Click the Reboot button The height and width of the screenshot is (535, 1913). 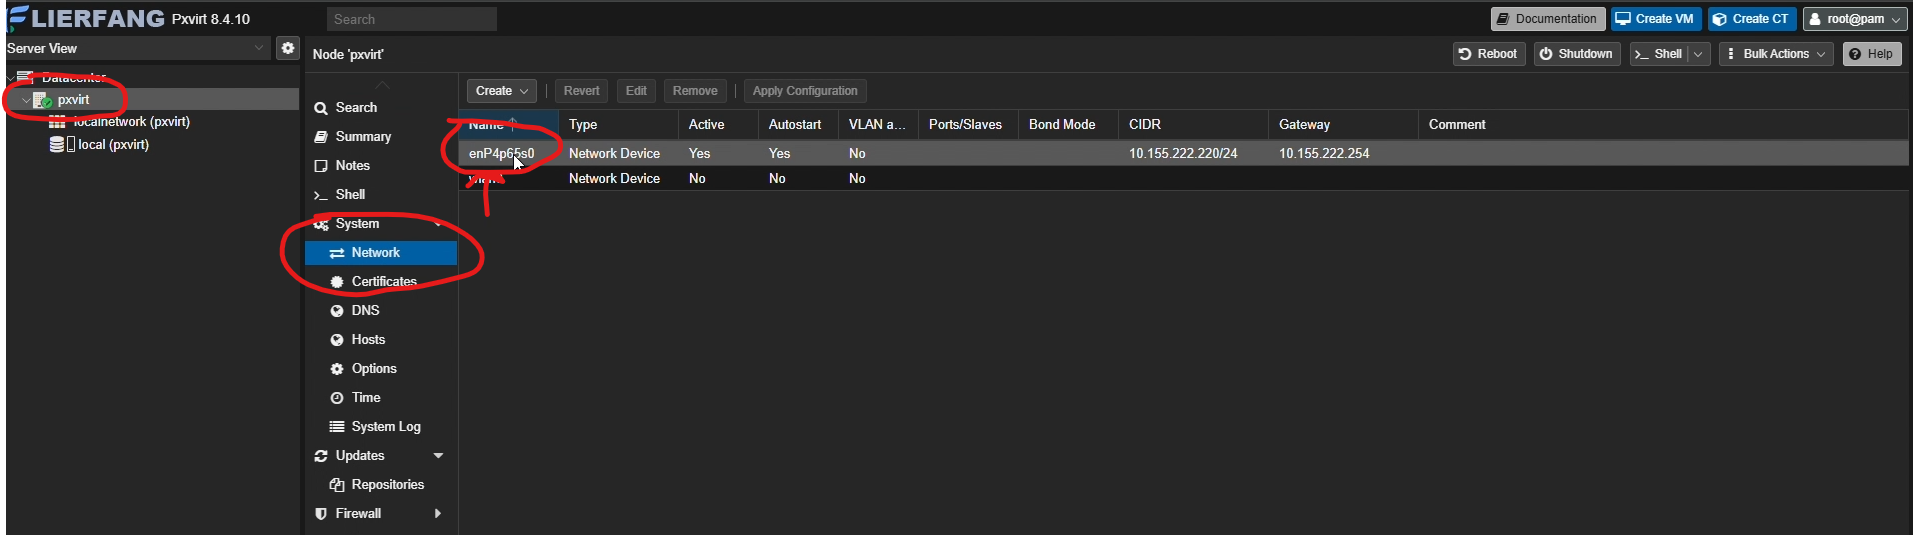tap(1488, 54)
